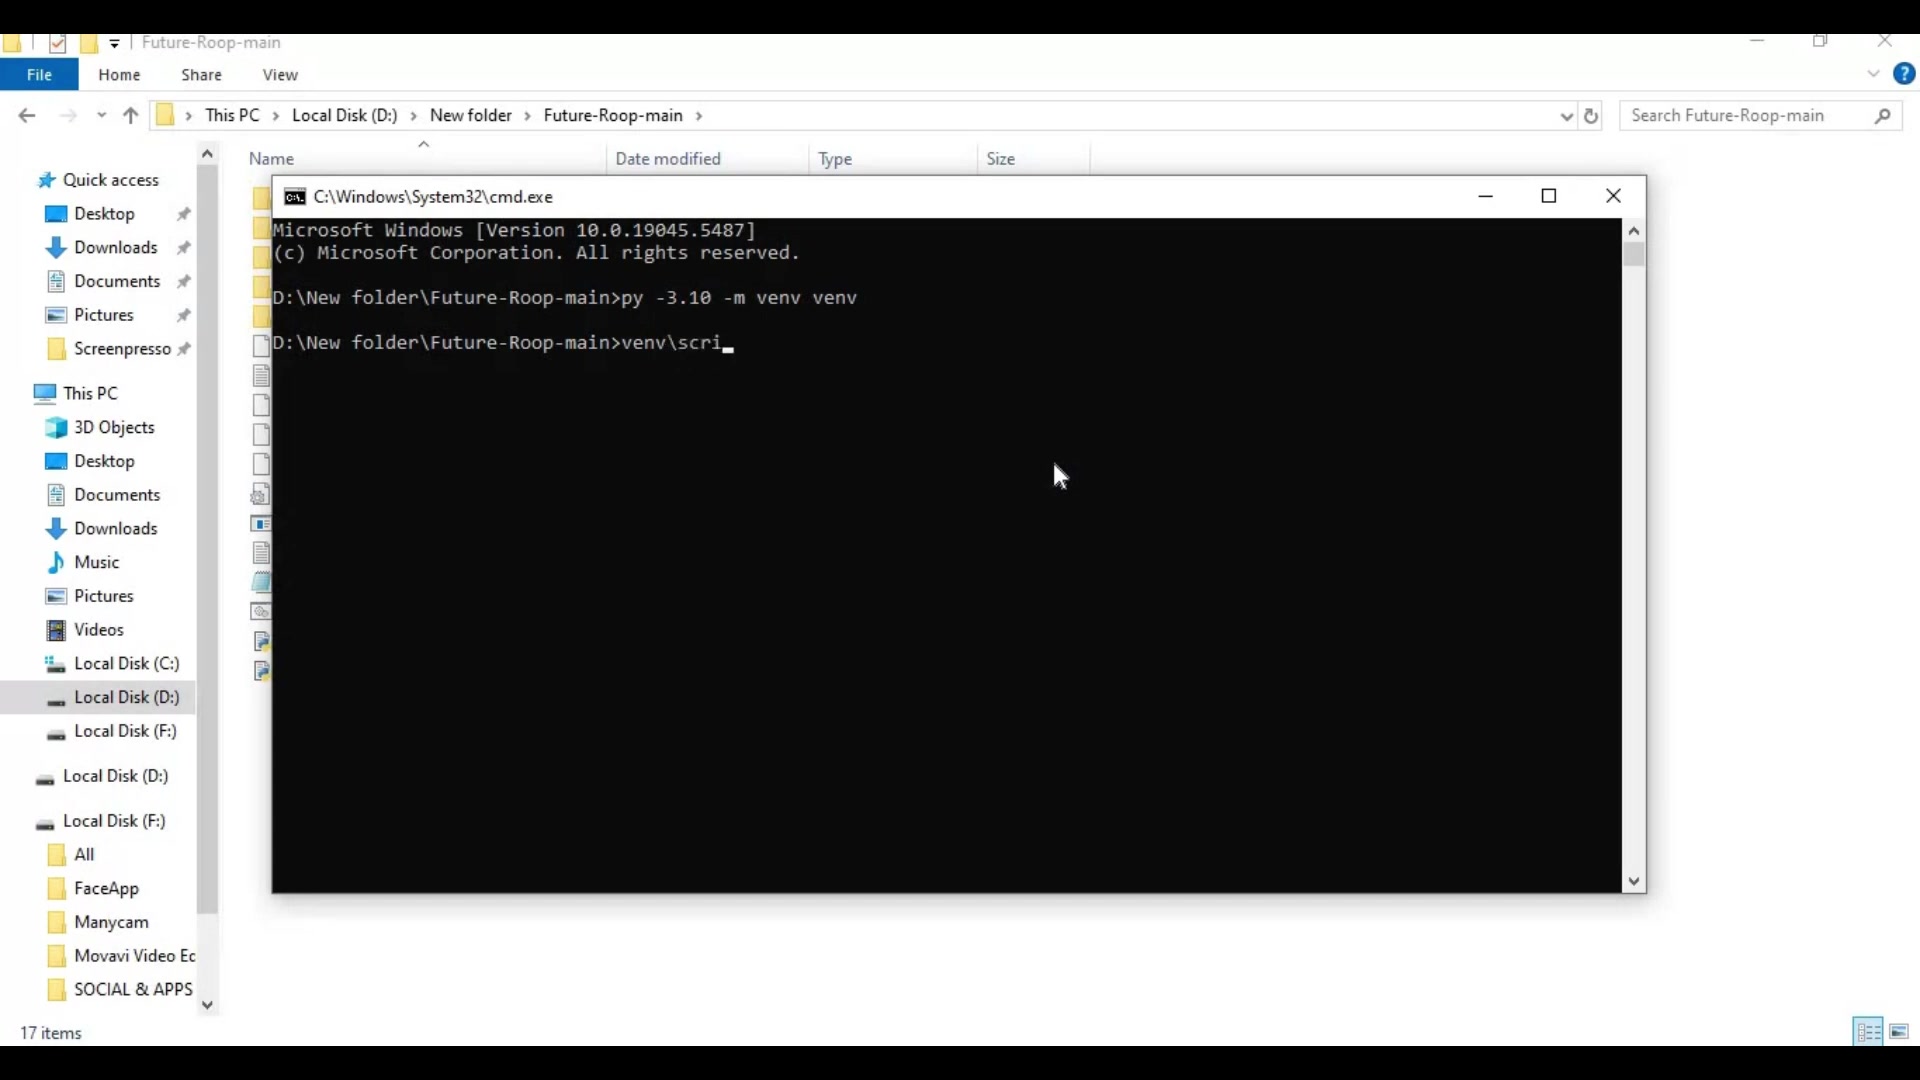Screen dimensions: 1920x1080
Task: Open Explorer help question mark
Action: click(x=1904, y=74)
